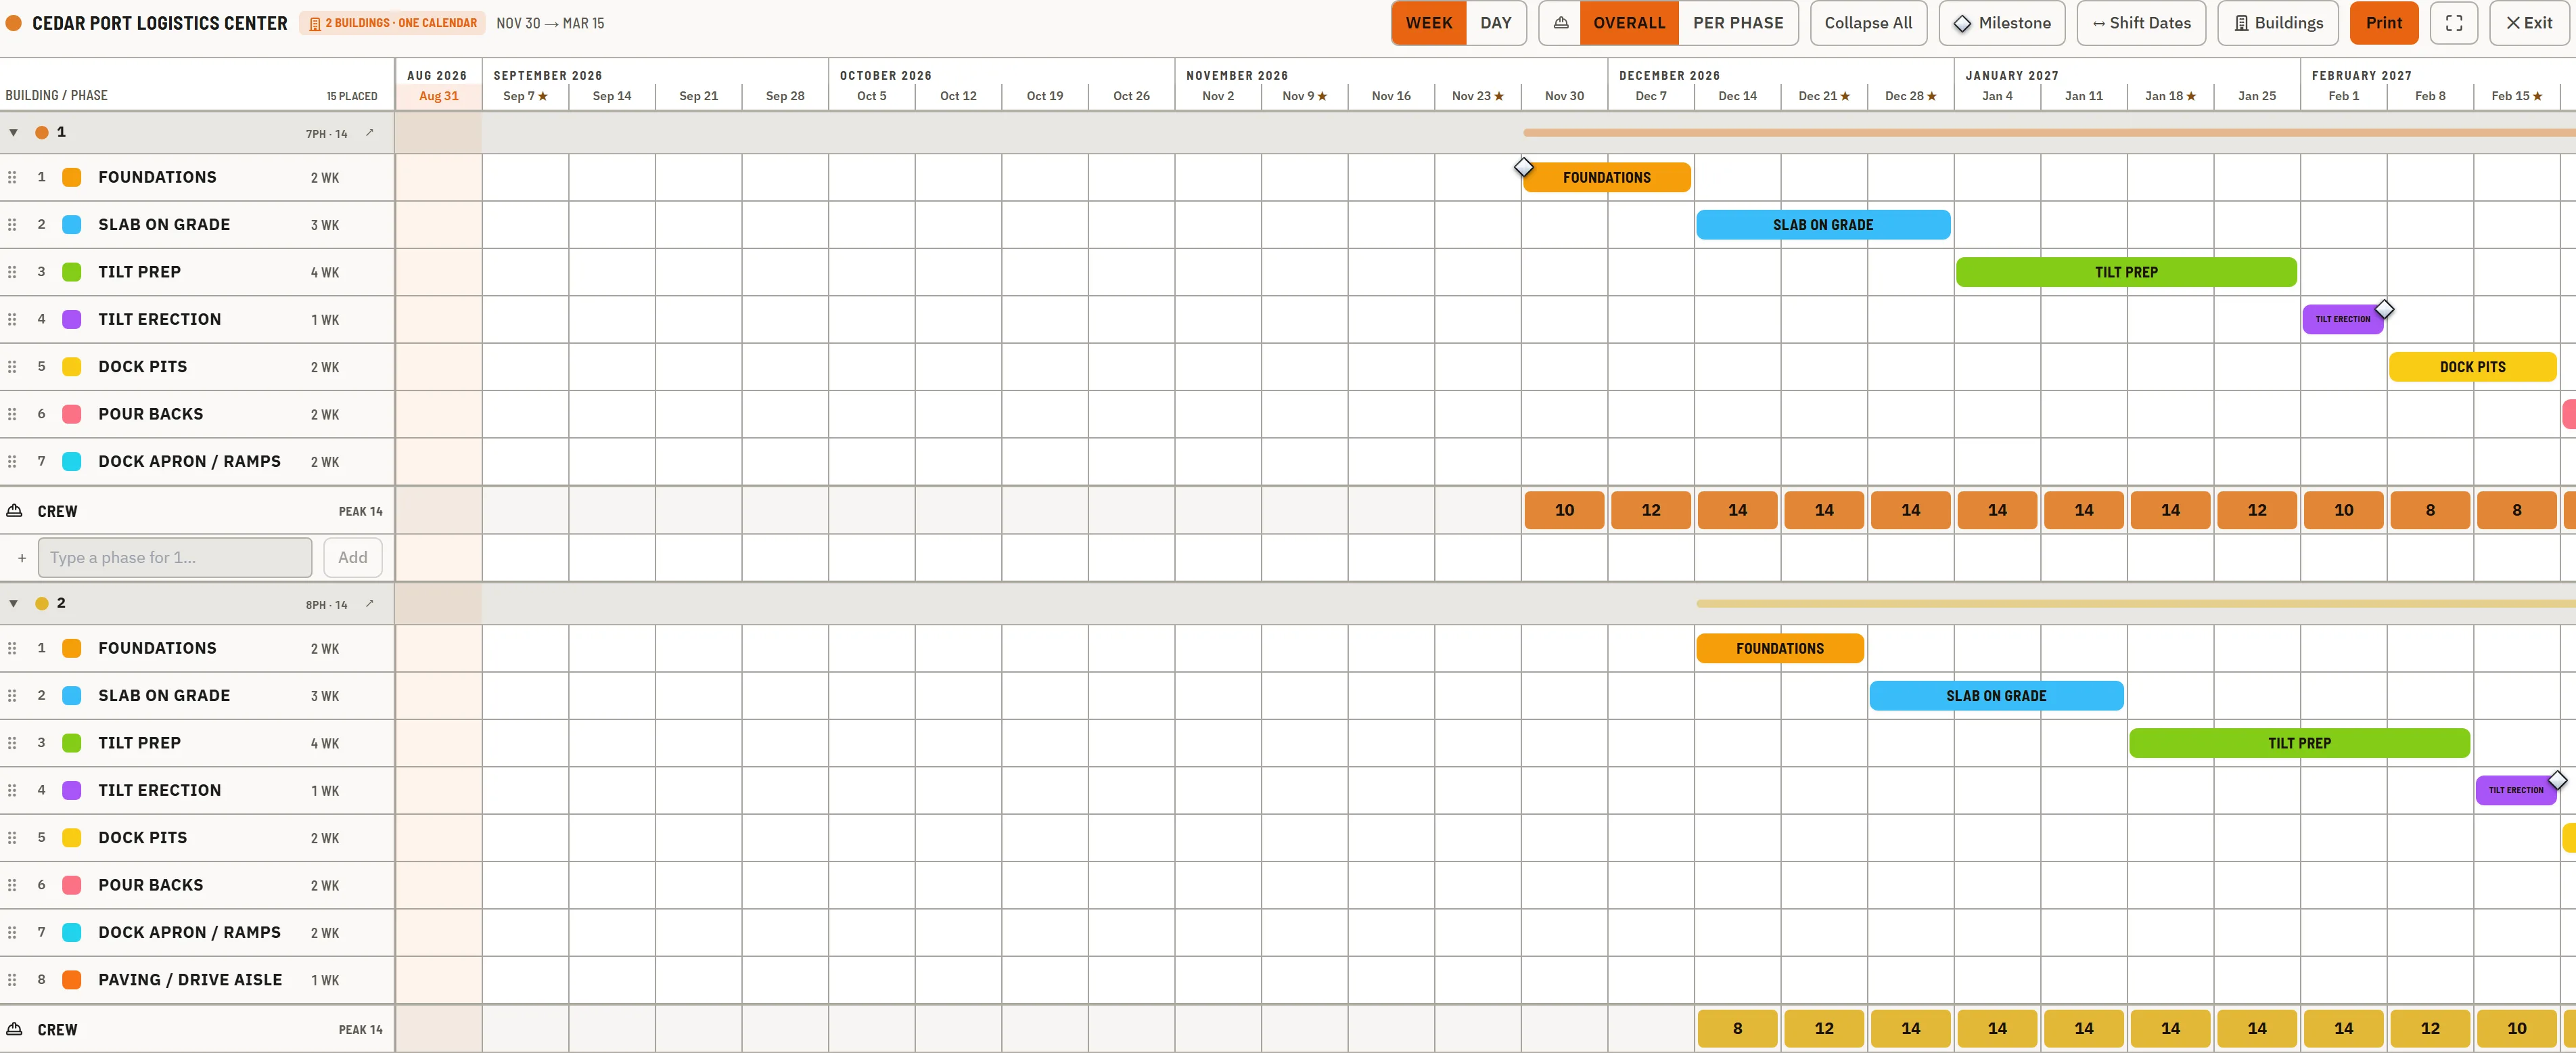Click orange color swatch of building 1 Foundations
The height and width of the screenshot is (1053, 2576).
pos(72,177)
